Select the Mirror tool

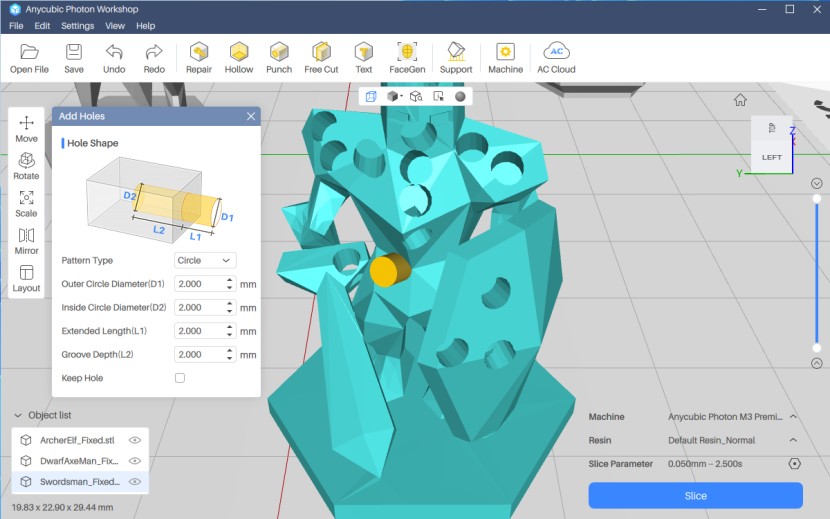click(x=26, y=241)
